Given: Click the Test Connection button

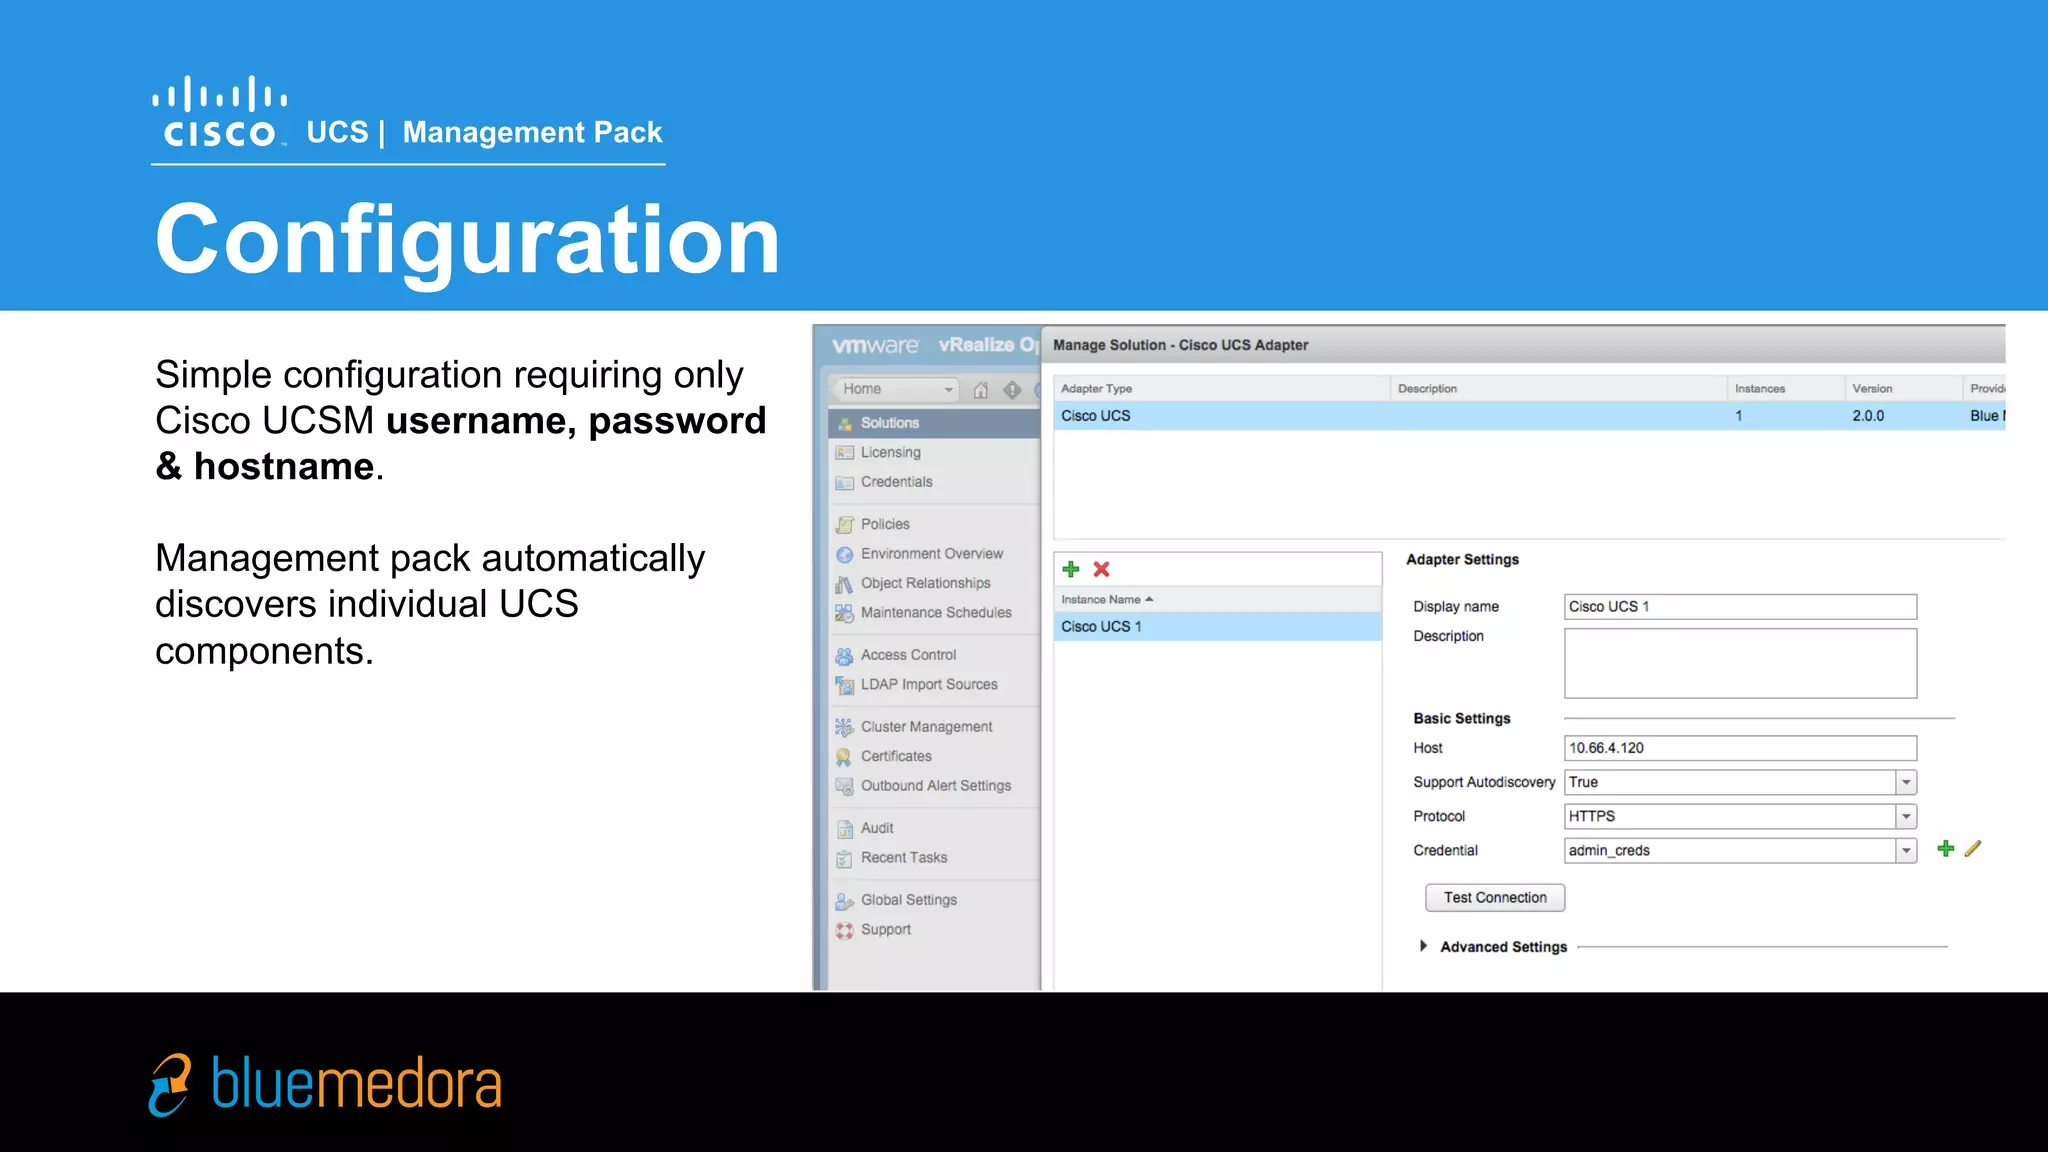Looking at the screenshot, I should coord(1495,898).
